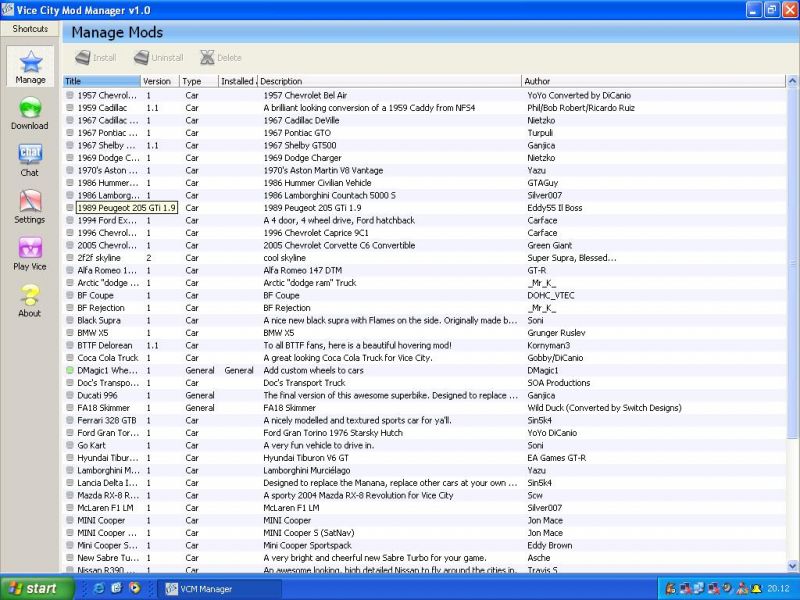Click the VCM Manager taskbar button

click(221, 589)
